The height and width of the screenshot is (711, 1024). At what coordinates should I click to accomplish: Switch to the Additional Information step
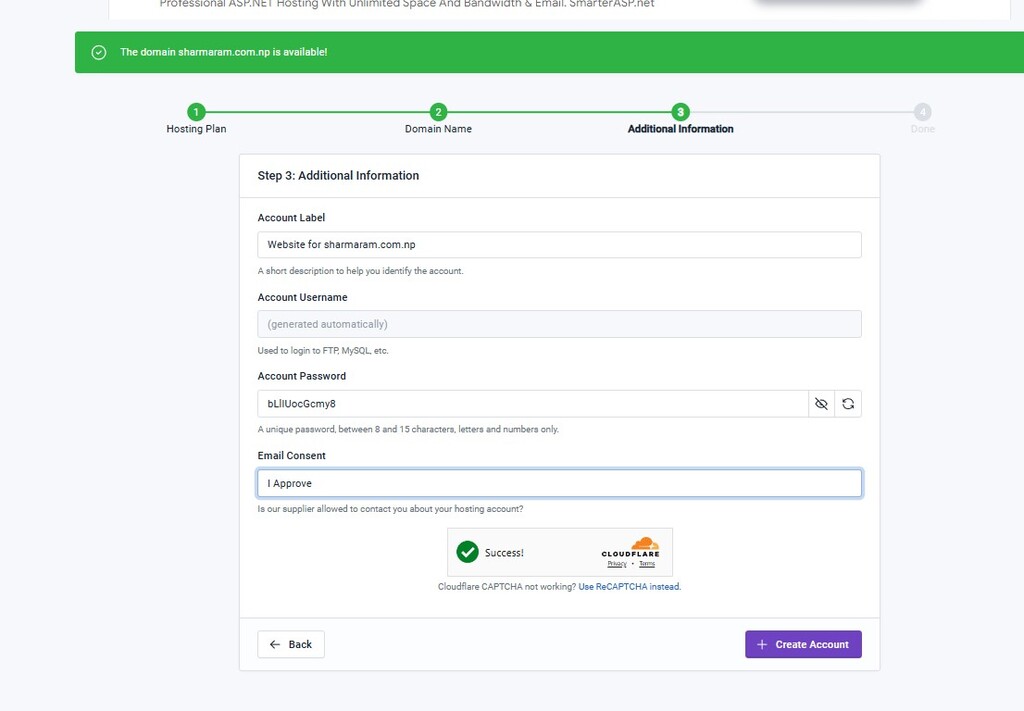680,111
